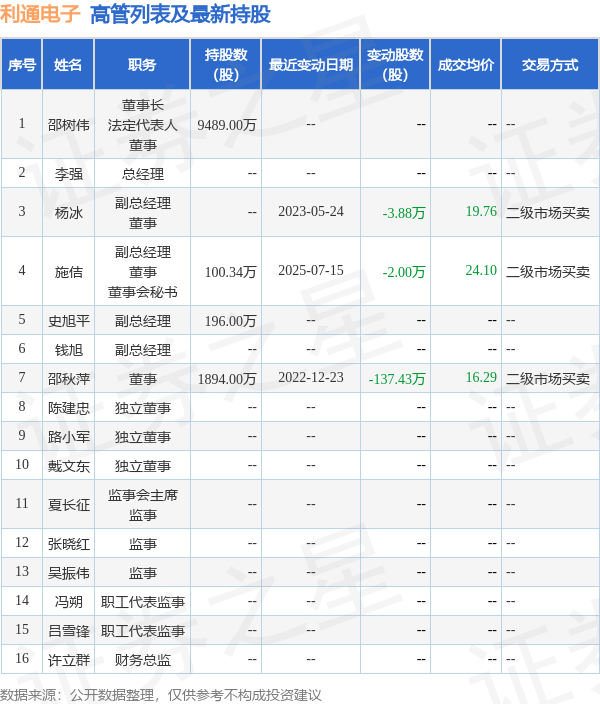Click the average price 24.10
600x704 pixels.
[x=481, y=270]
